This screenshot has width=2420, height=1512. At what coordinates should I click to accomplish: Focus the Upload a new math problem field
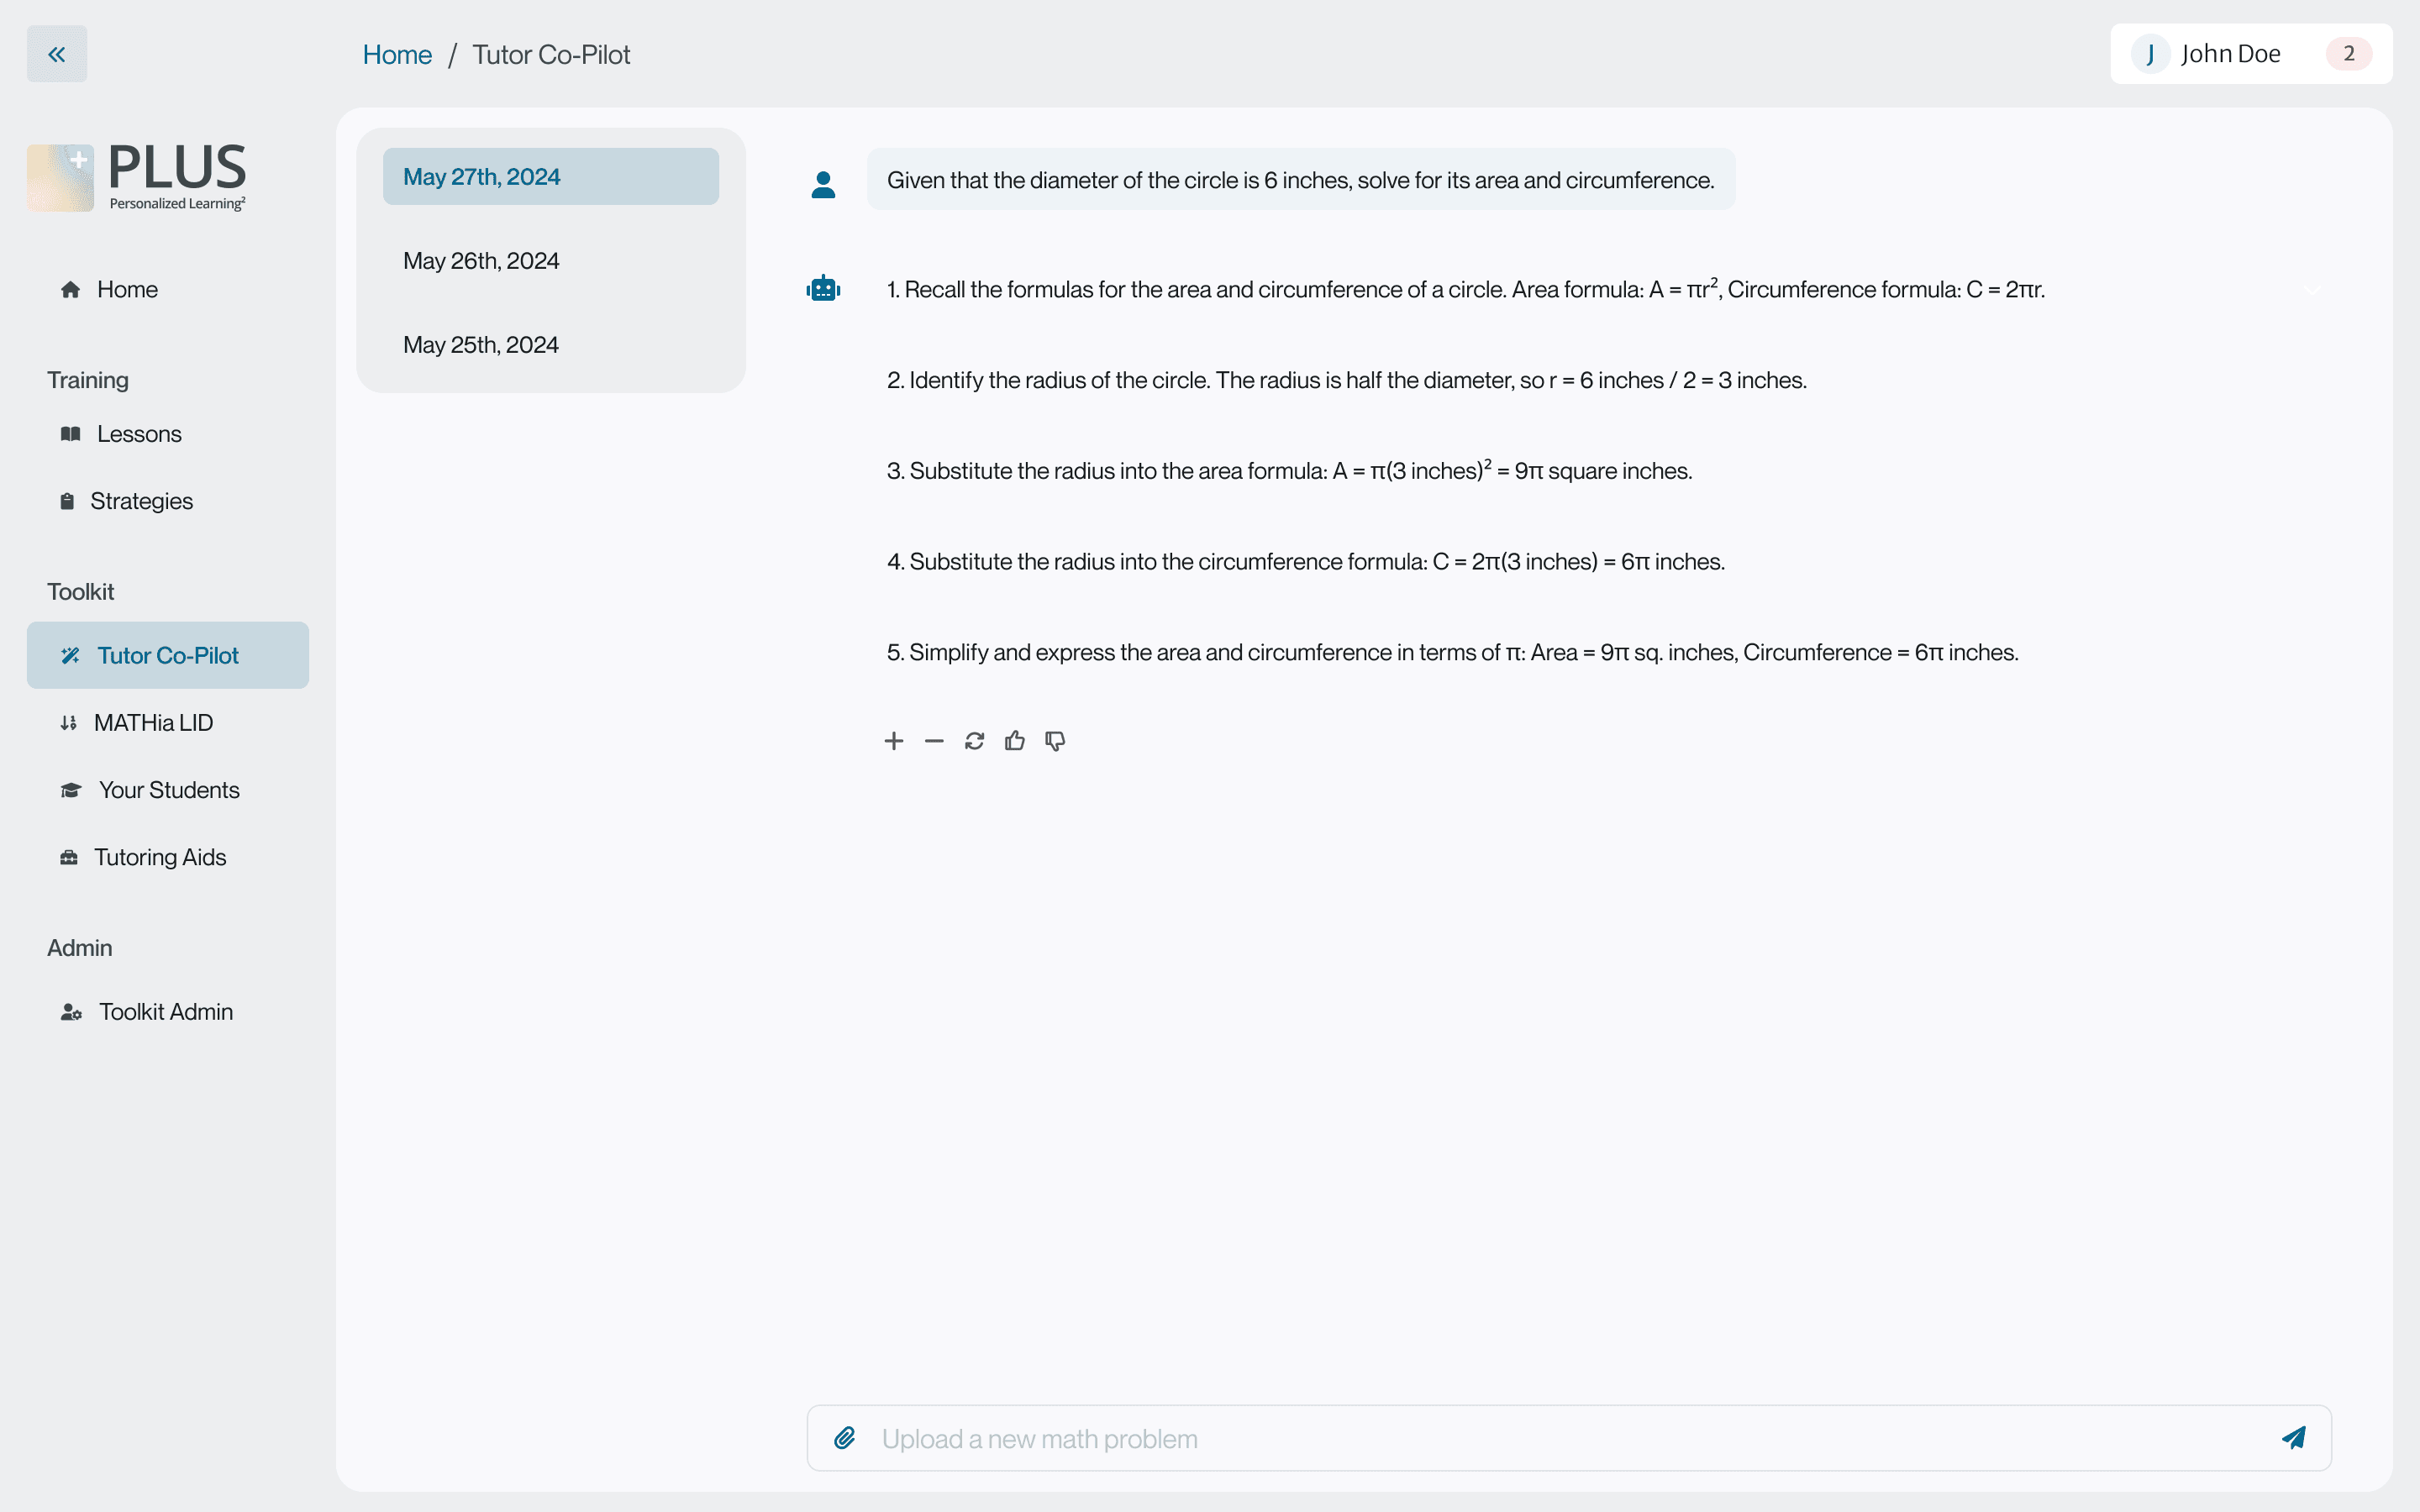pyautogui.click(x=1500, y=1438)
